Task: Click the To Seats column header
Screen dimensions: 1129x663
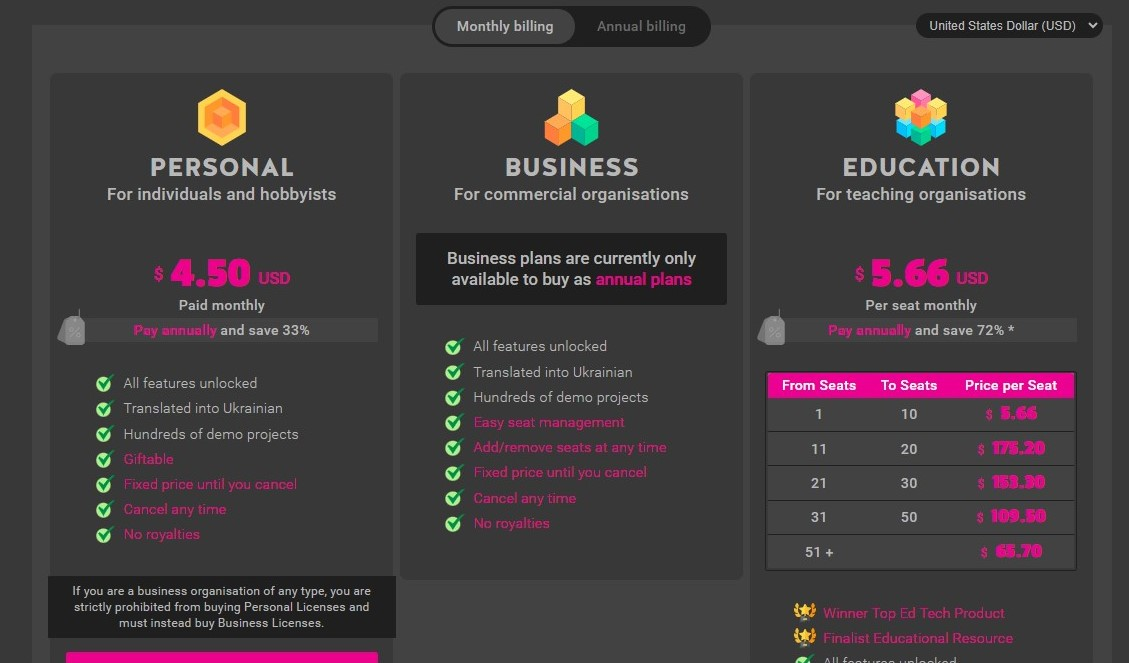Action: coord(909,385)
